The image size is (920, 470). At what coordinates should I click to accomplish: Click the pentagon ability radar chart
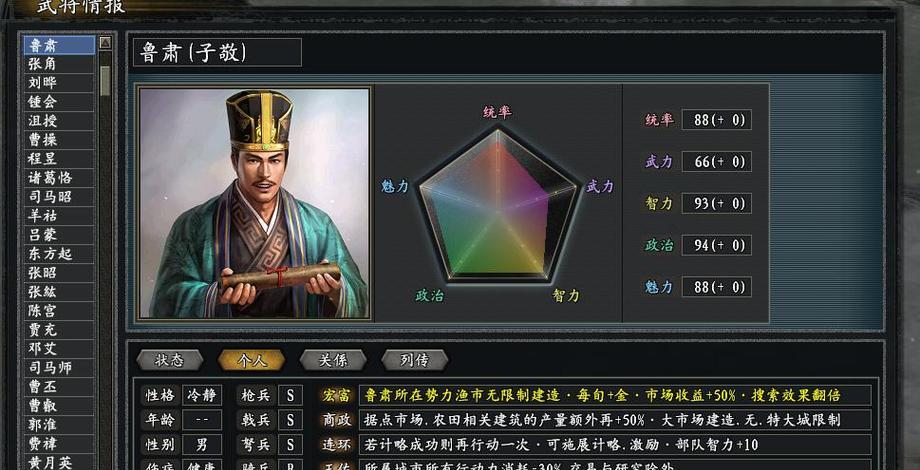tap(498, 205)
